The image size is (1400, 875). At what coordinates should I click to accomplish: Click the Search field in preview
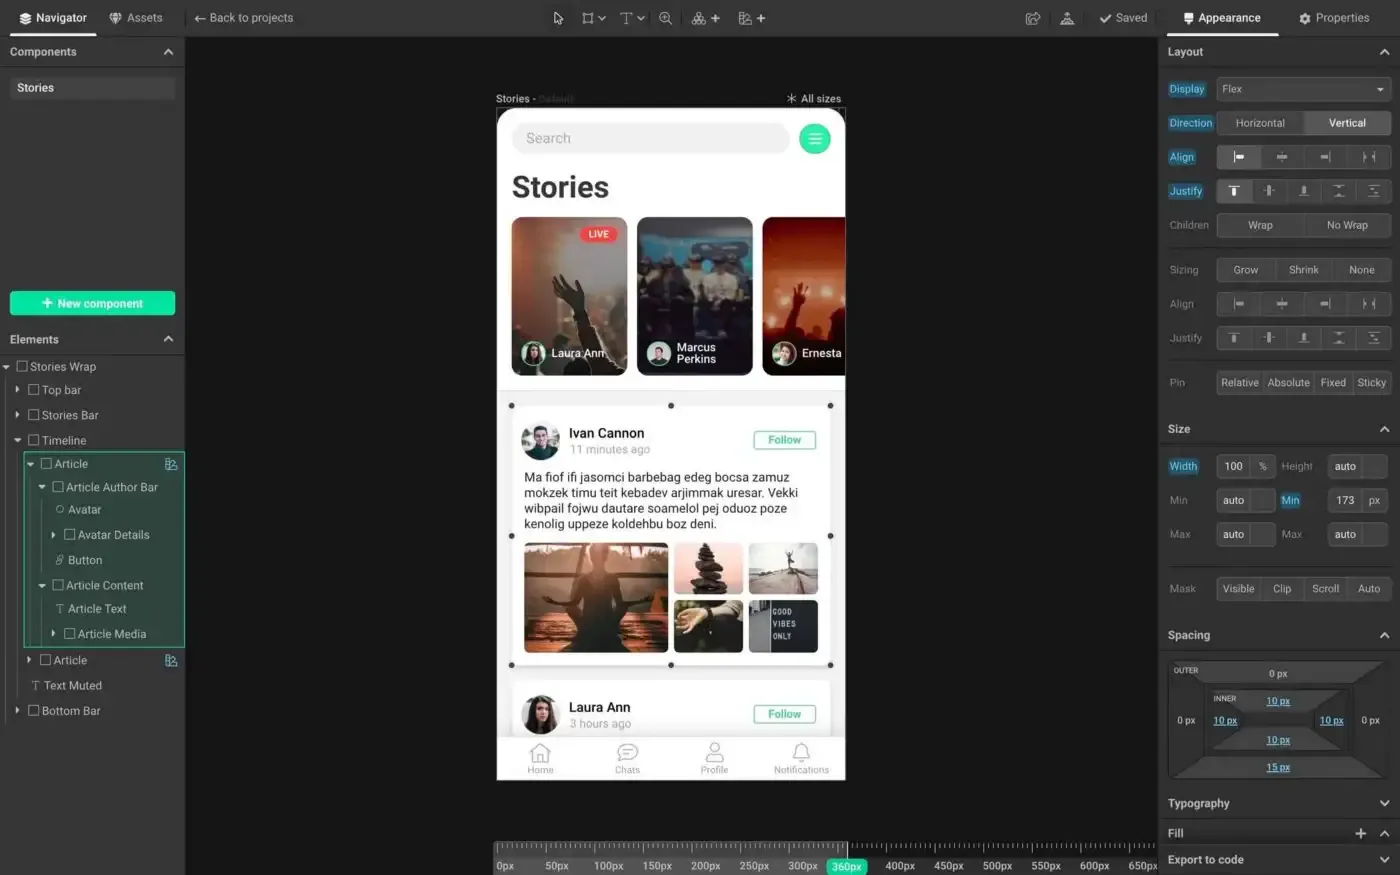pos(651,138)
